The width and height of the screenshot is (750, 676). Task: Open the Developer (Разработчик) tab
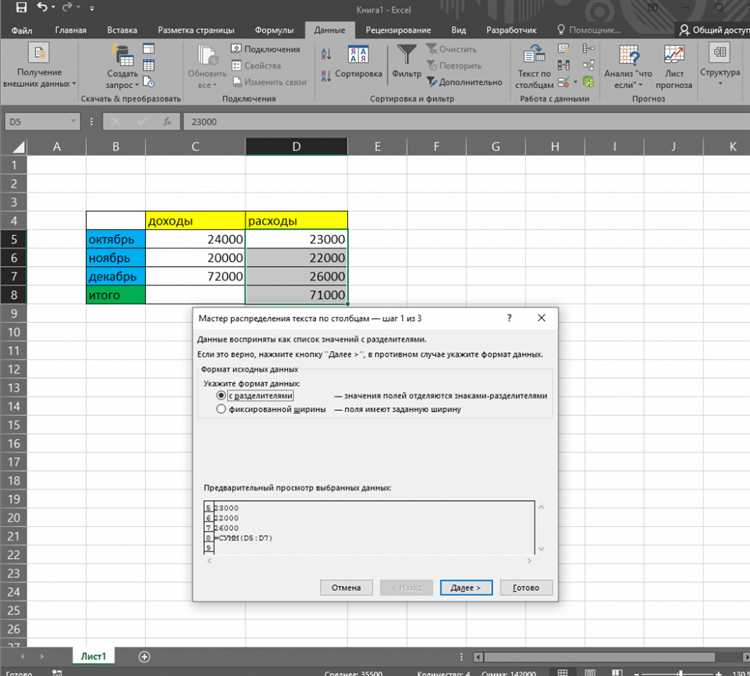[511, 30]
